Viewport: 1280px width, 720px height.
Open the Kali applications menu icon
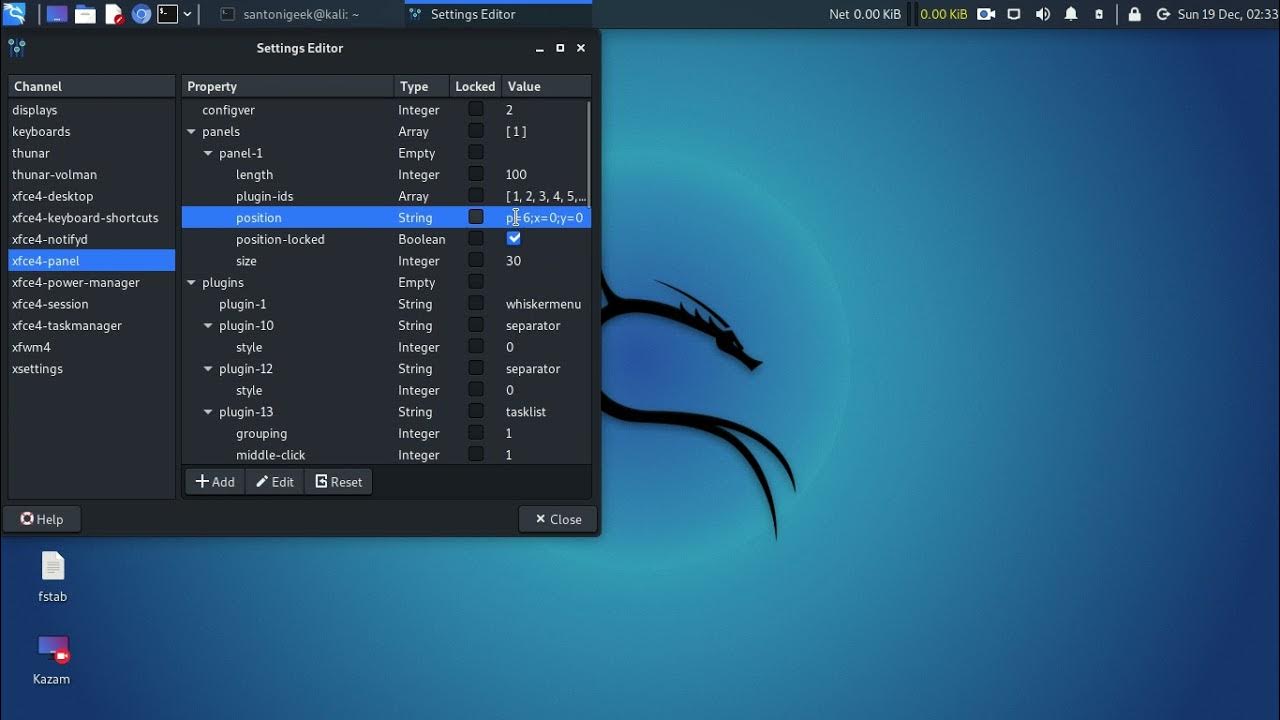(14, 14)
